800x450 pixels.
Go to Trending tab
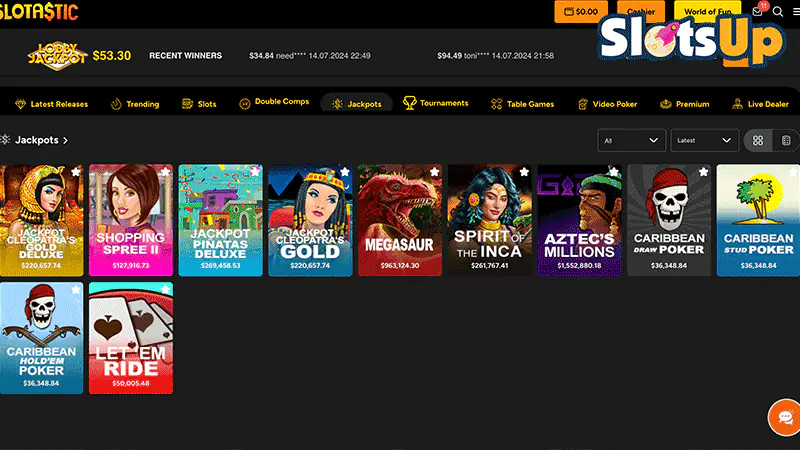(135, 104)
